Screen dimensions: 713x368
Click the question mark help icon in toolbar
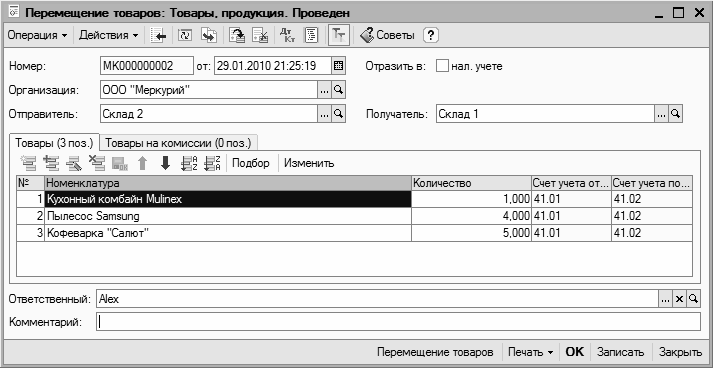[x=431, y=35]
